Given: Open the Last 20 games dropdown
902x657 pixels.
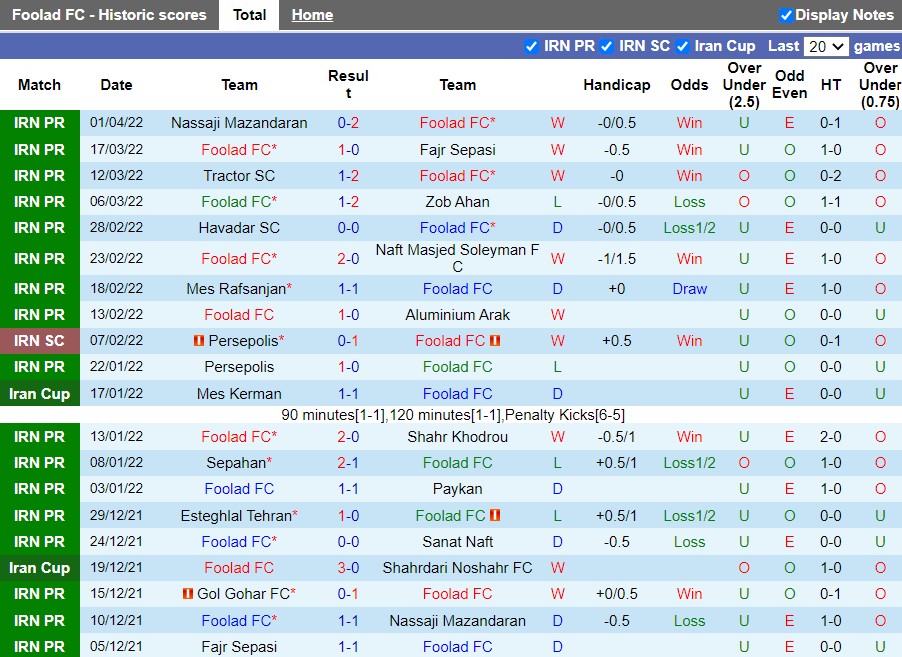Looking at the screenshot, I should coord(826,46).
